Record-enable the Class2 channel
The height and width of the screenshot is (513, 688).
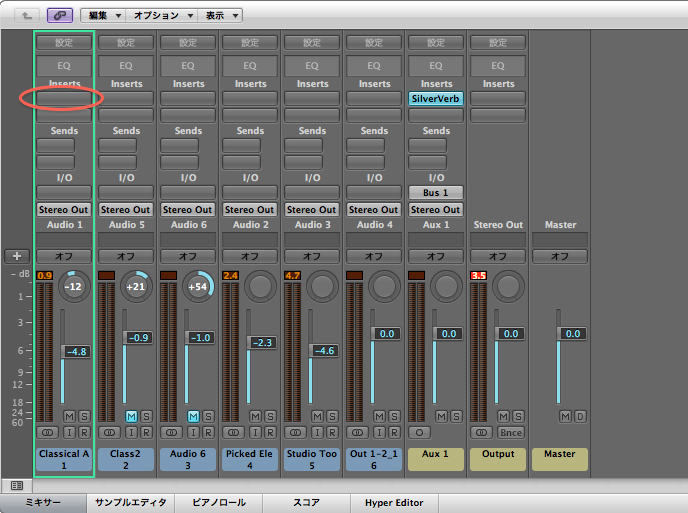146,433
